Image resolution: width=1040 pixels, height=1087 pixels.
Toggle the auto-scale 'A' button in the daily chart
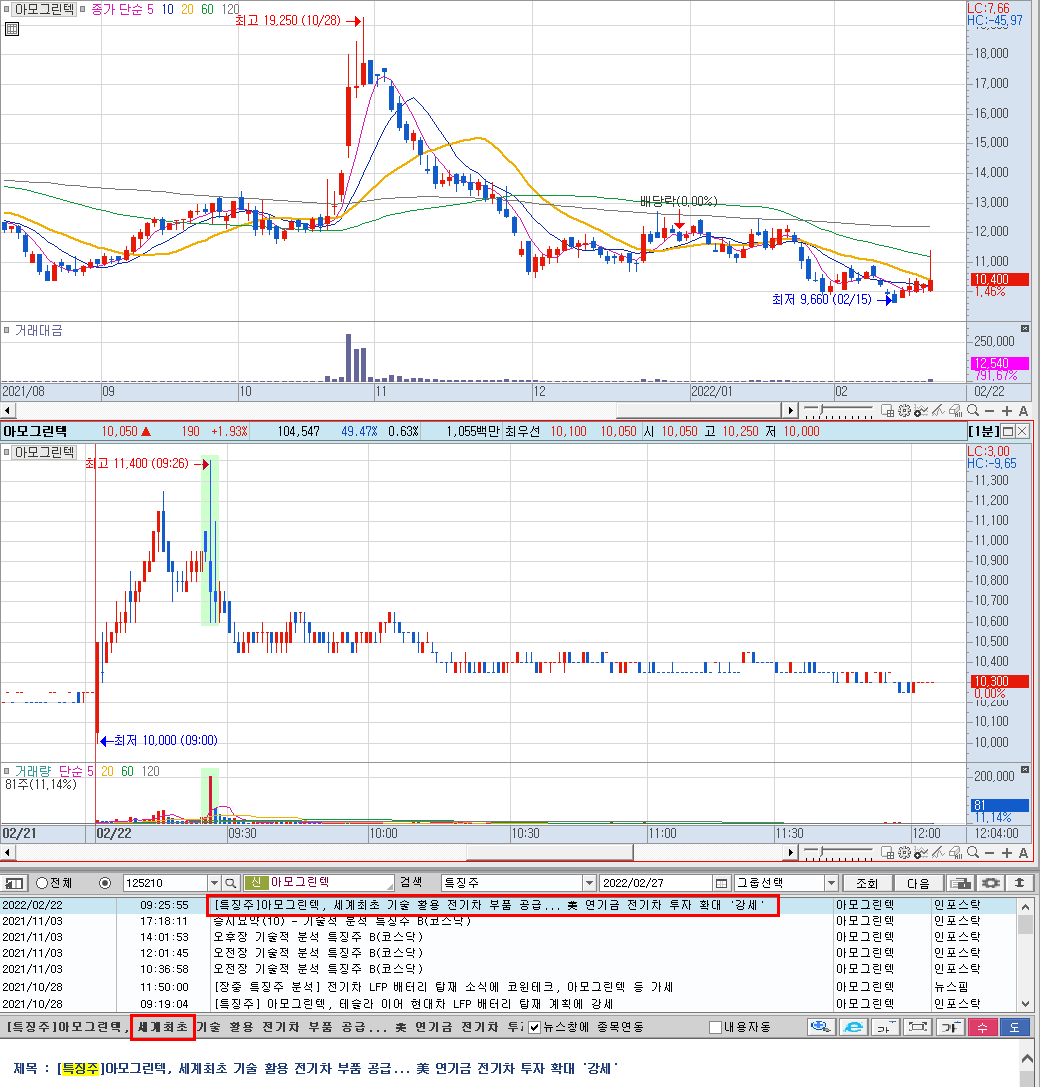tap(1023, 411)
